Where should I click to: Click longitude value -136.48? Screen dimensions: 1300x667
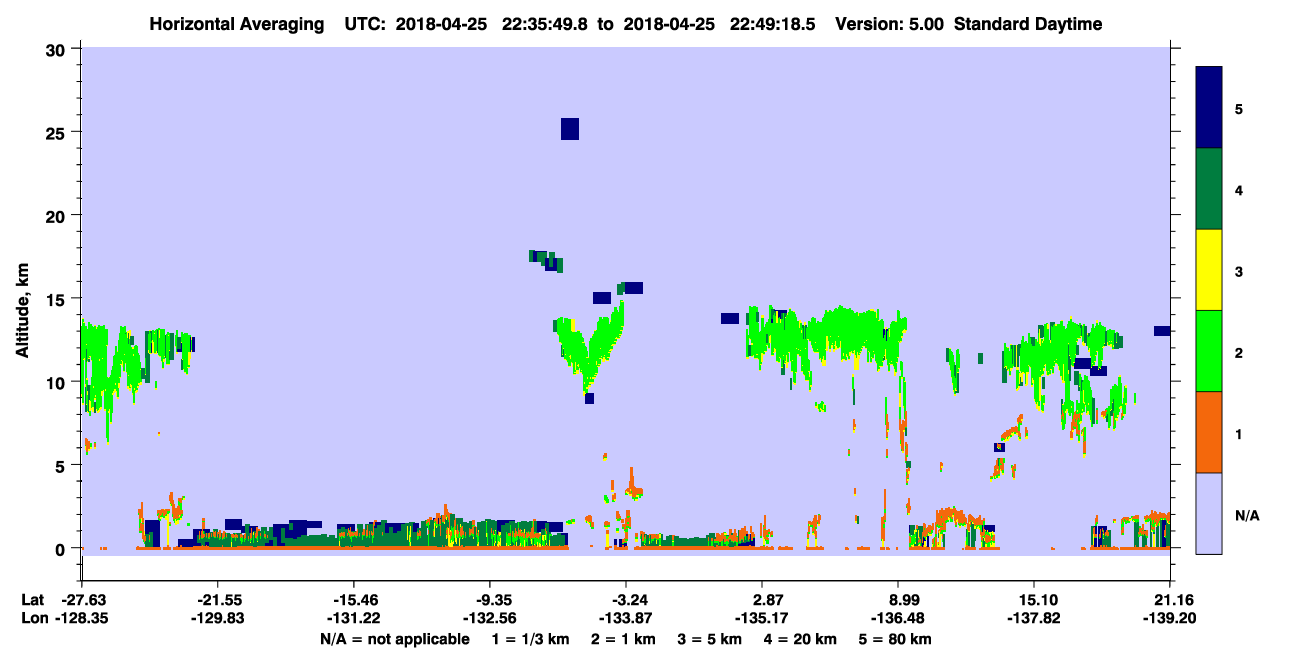coord(899,618)
